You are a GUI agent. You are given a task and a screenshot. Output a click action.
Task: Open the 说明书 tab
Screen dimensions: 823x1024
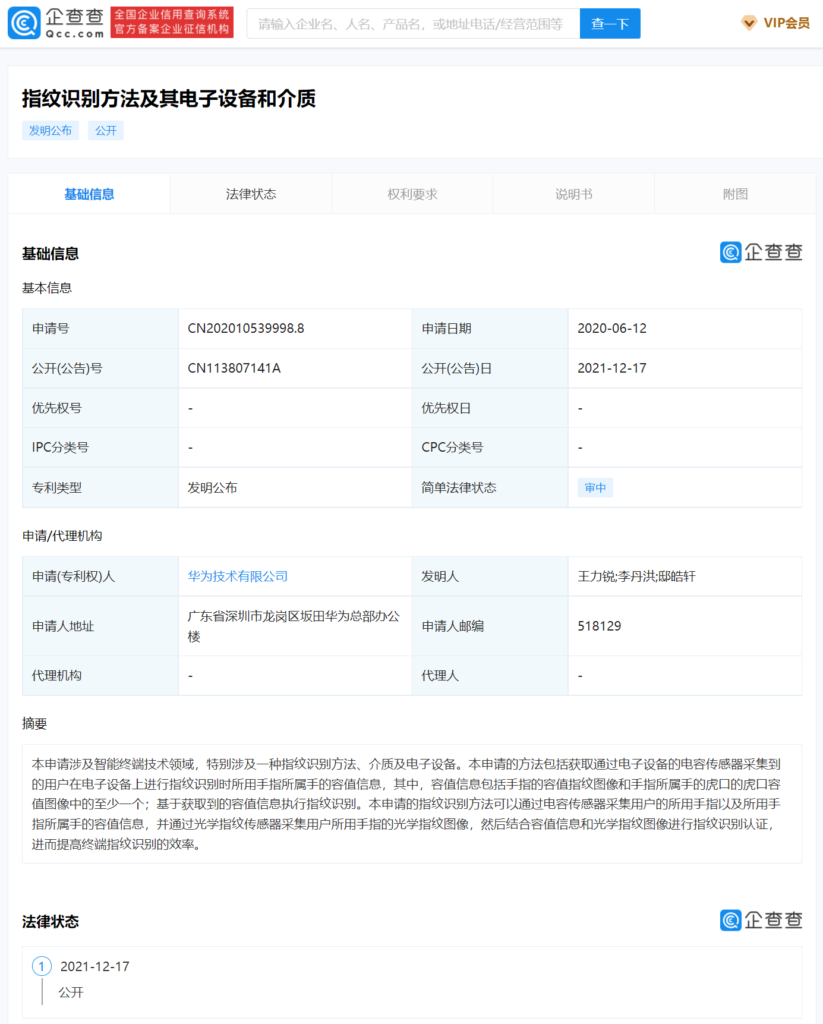pyautogui.click(x=573, y=193)
